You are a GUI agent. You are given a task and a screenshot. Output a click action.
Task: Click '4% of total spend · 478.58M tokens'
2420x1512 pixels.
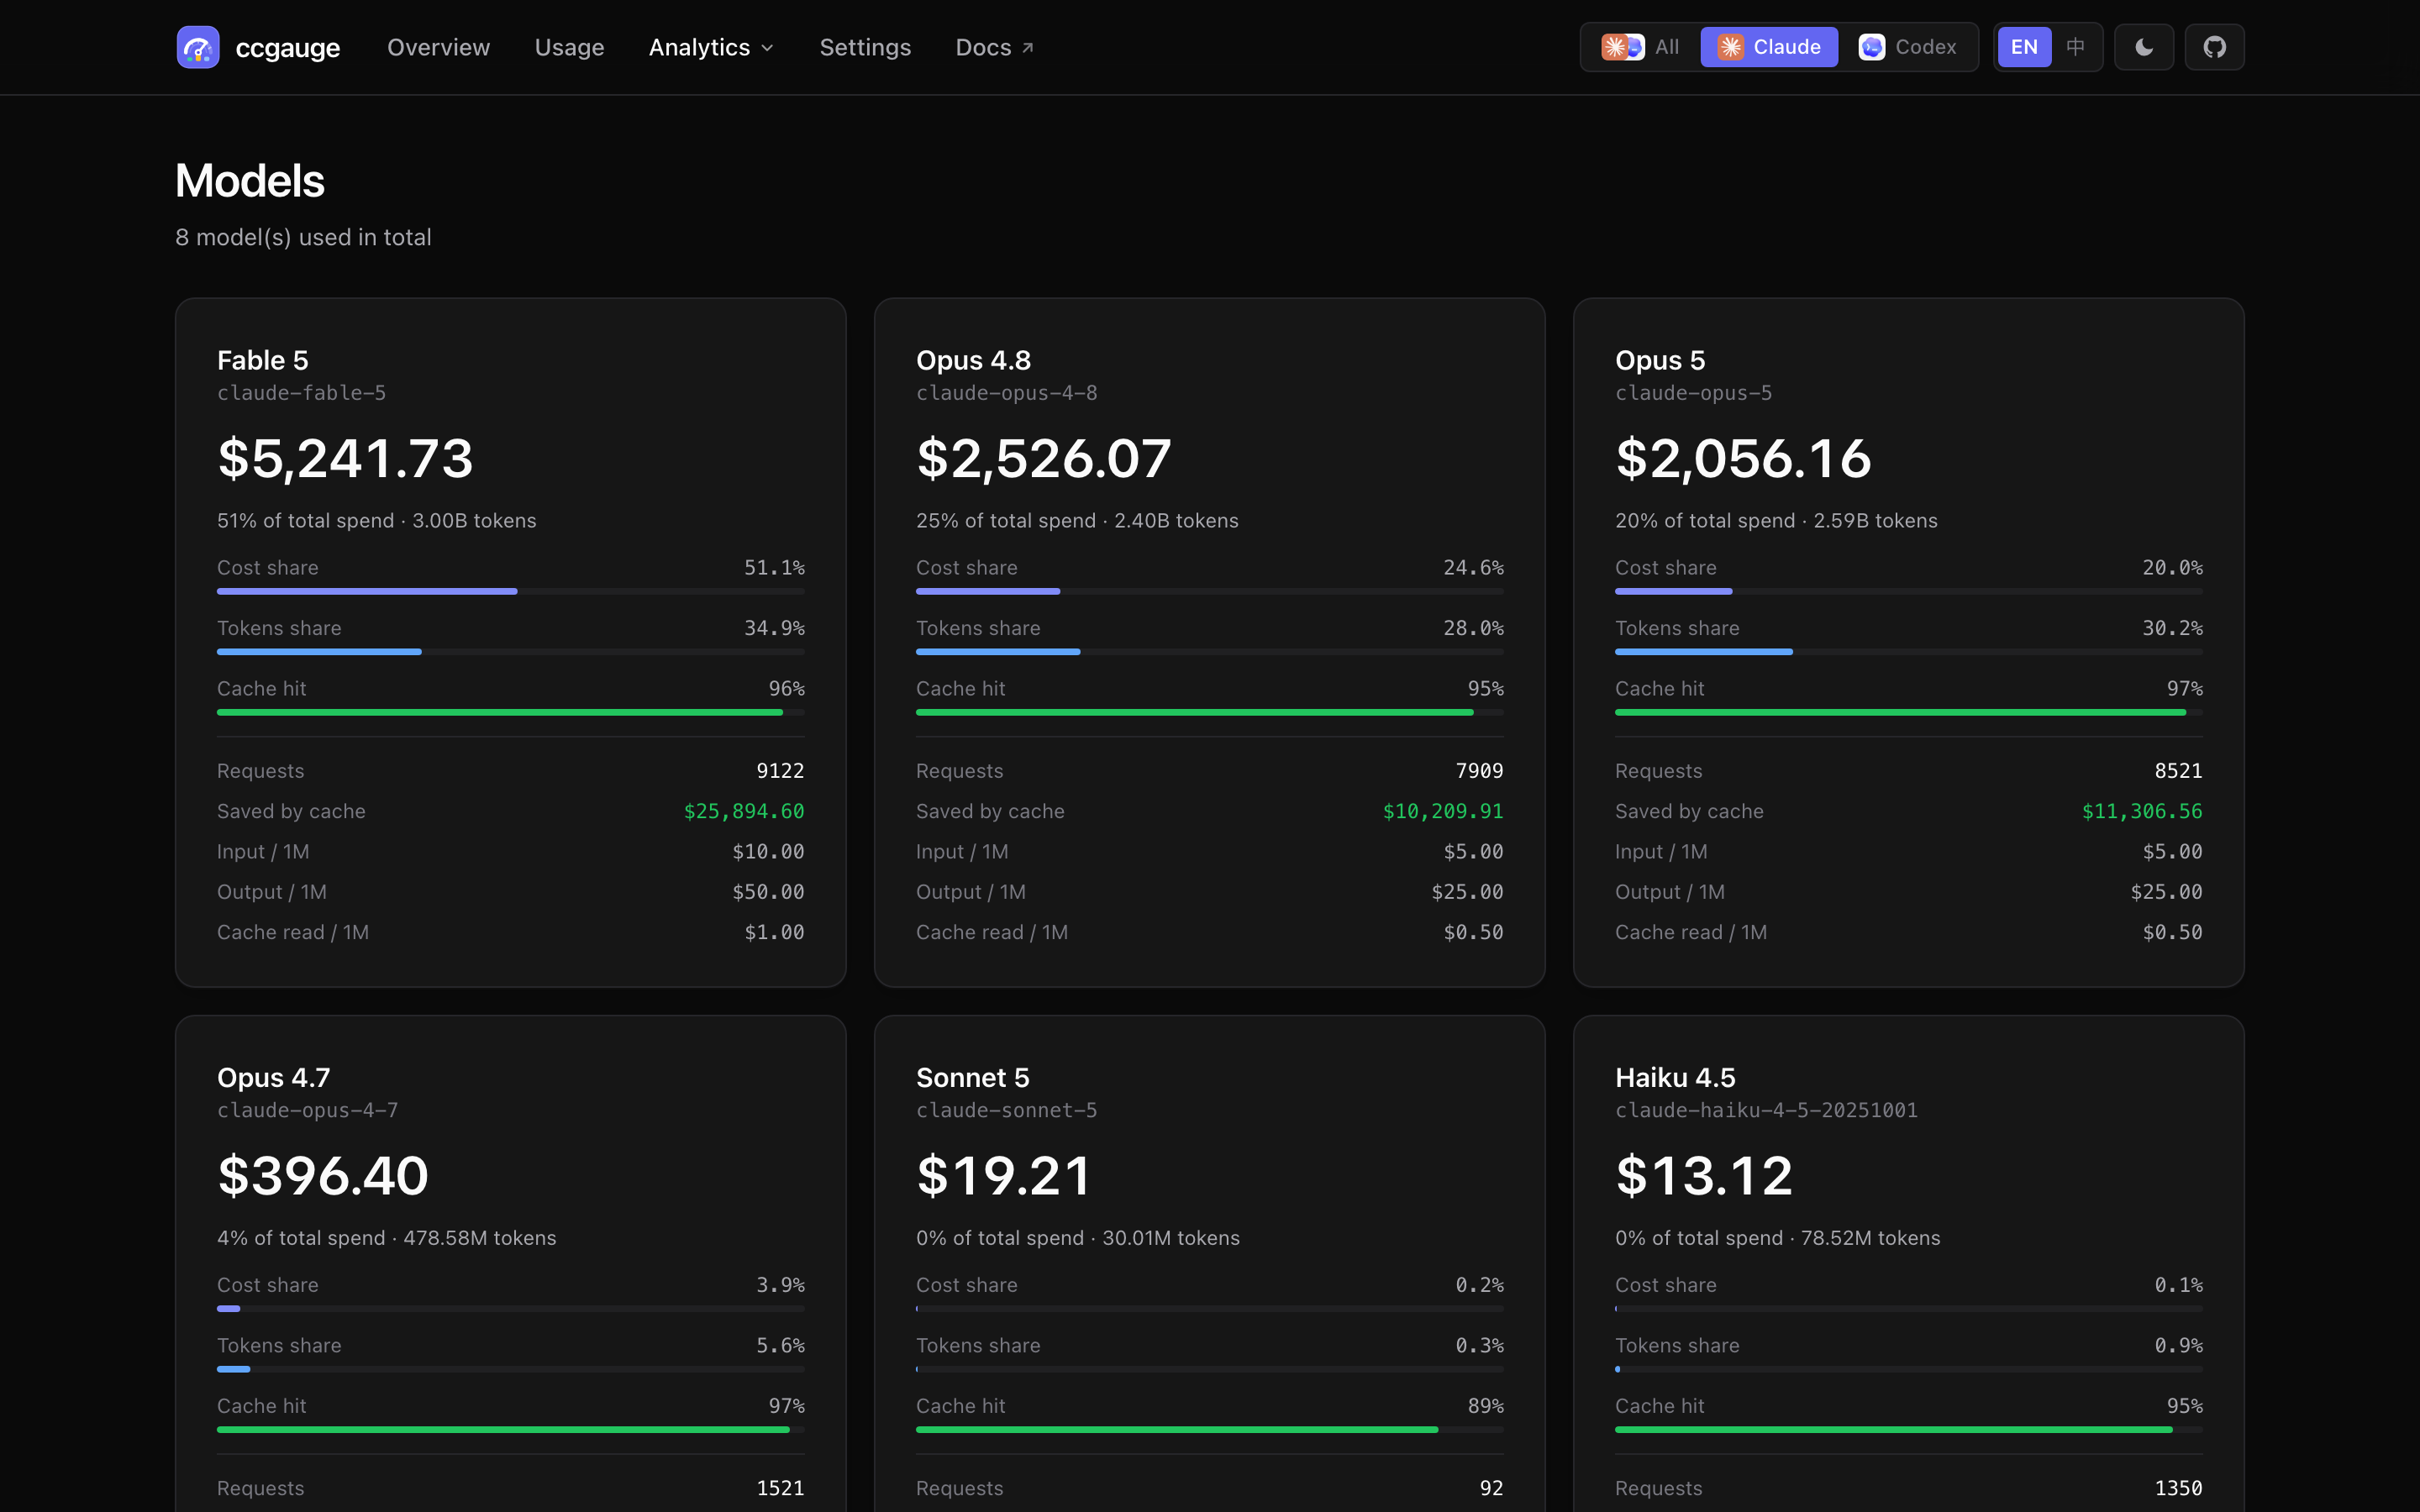386,1238
